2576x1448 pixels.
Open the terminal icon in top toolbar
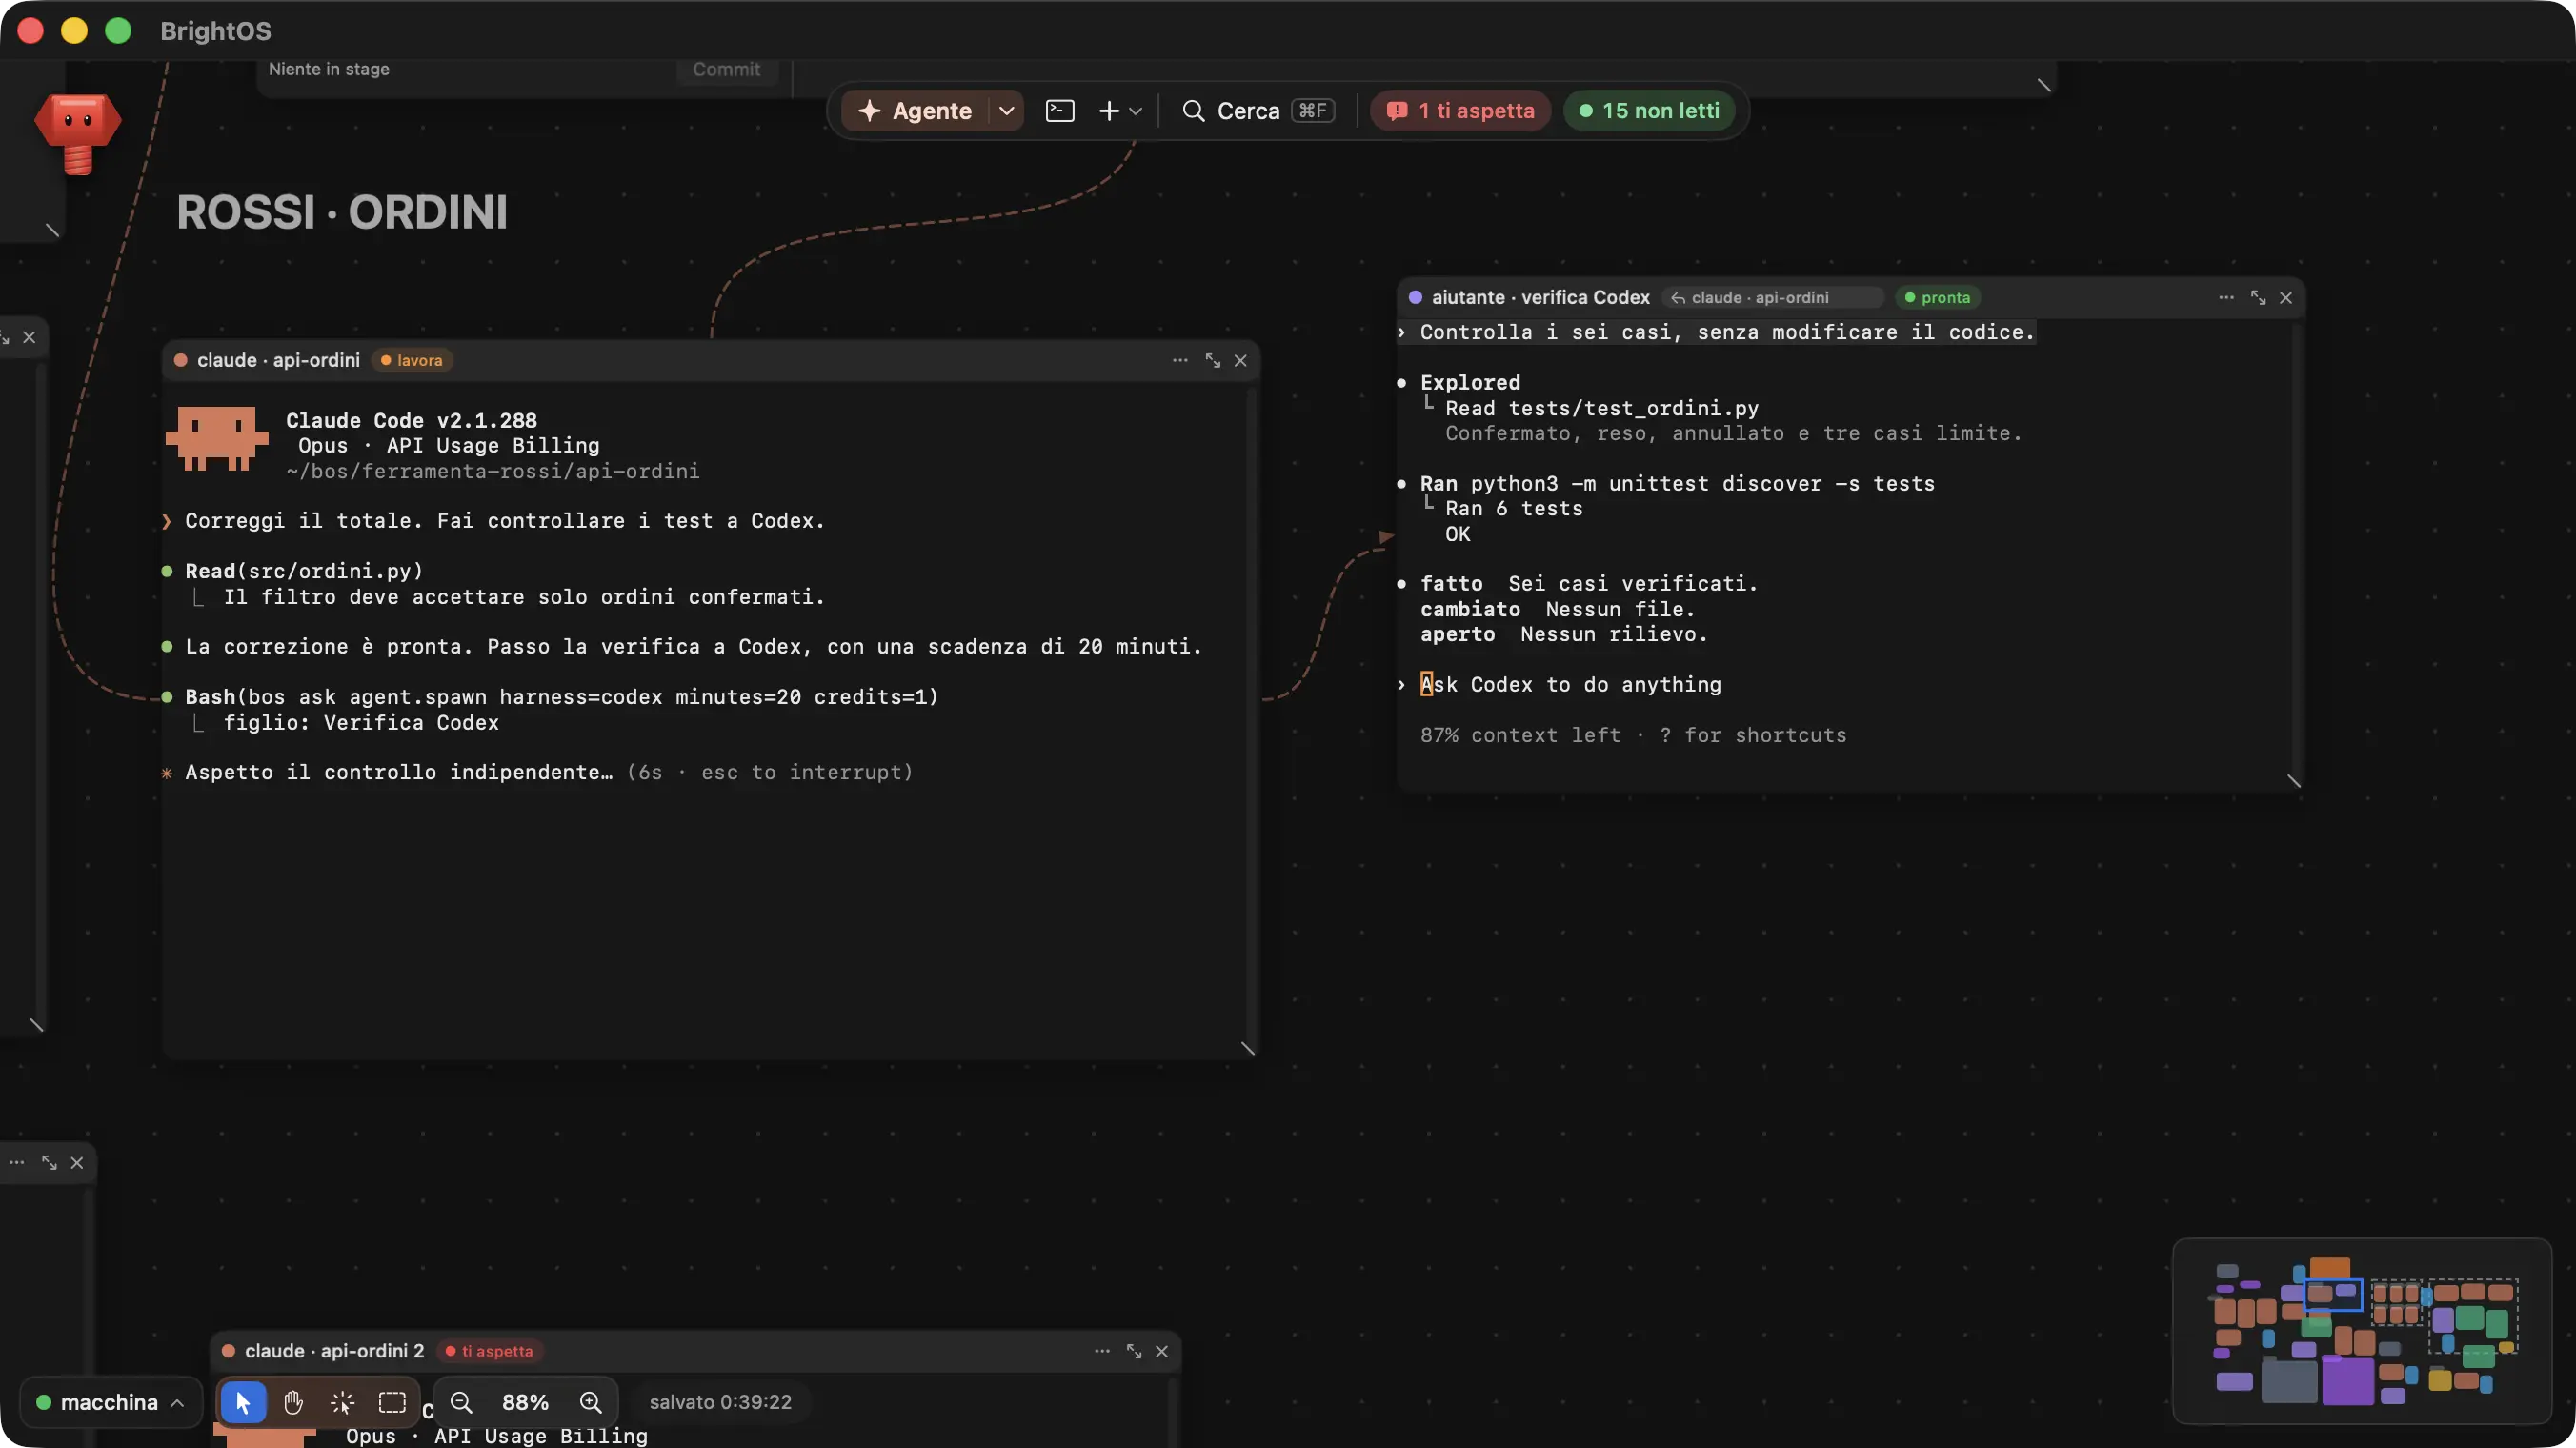(x=1060, y=111)
